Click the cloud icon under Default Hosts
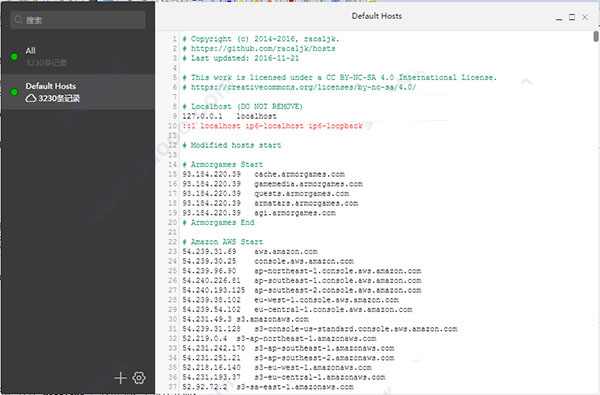The image size is (600, 395). (x=31, y=98)
